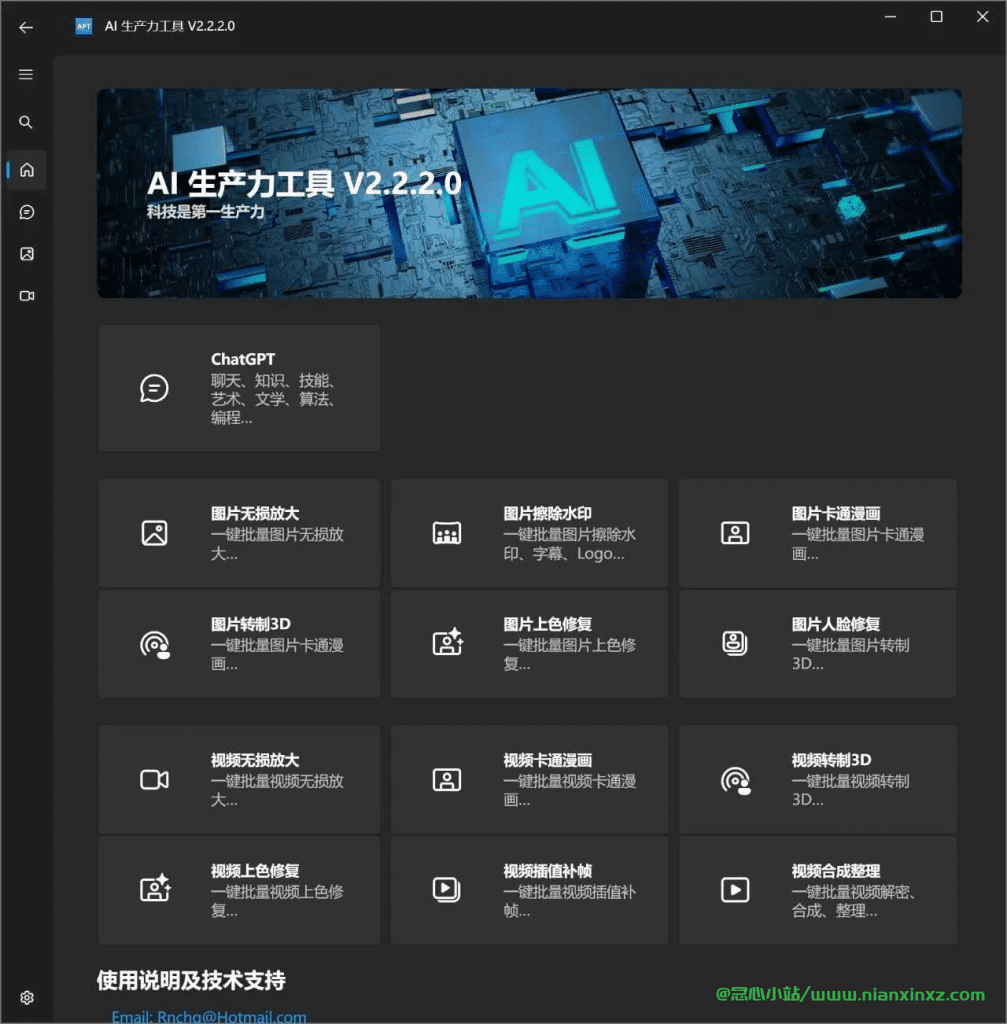Open the hamburger navigation menu
This screenshot has width=1007, height=1024.
click(x=26, y=74)
